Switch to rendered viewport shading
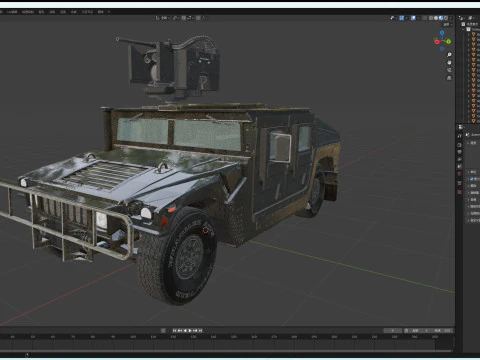Image resolution: width=480 pixels, height=360 pixels. click(x=446, y=18)
